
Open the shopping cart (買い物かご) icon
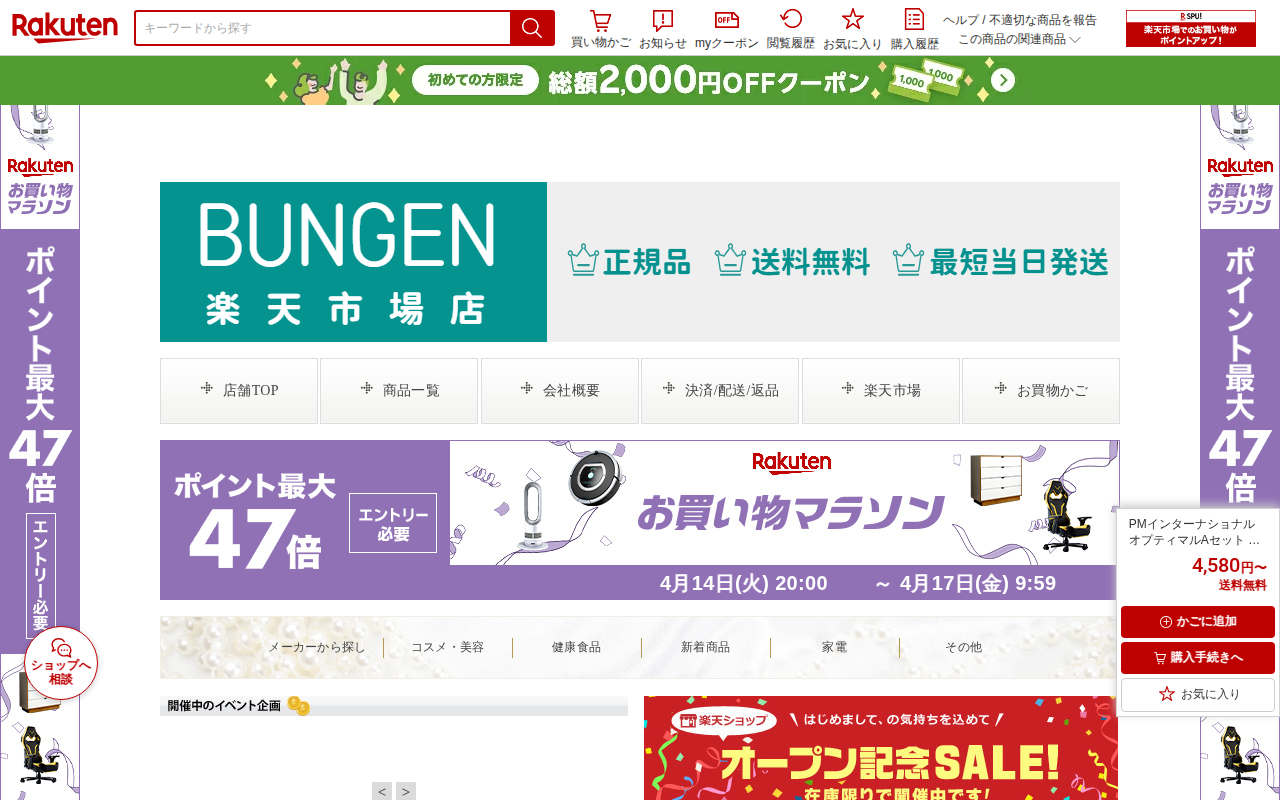(601, 29)
